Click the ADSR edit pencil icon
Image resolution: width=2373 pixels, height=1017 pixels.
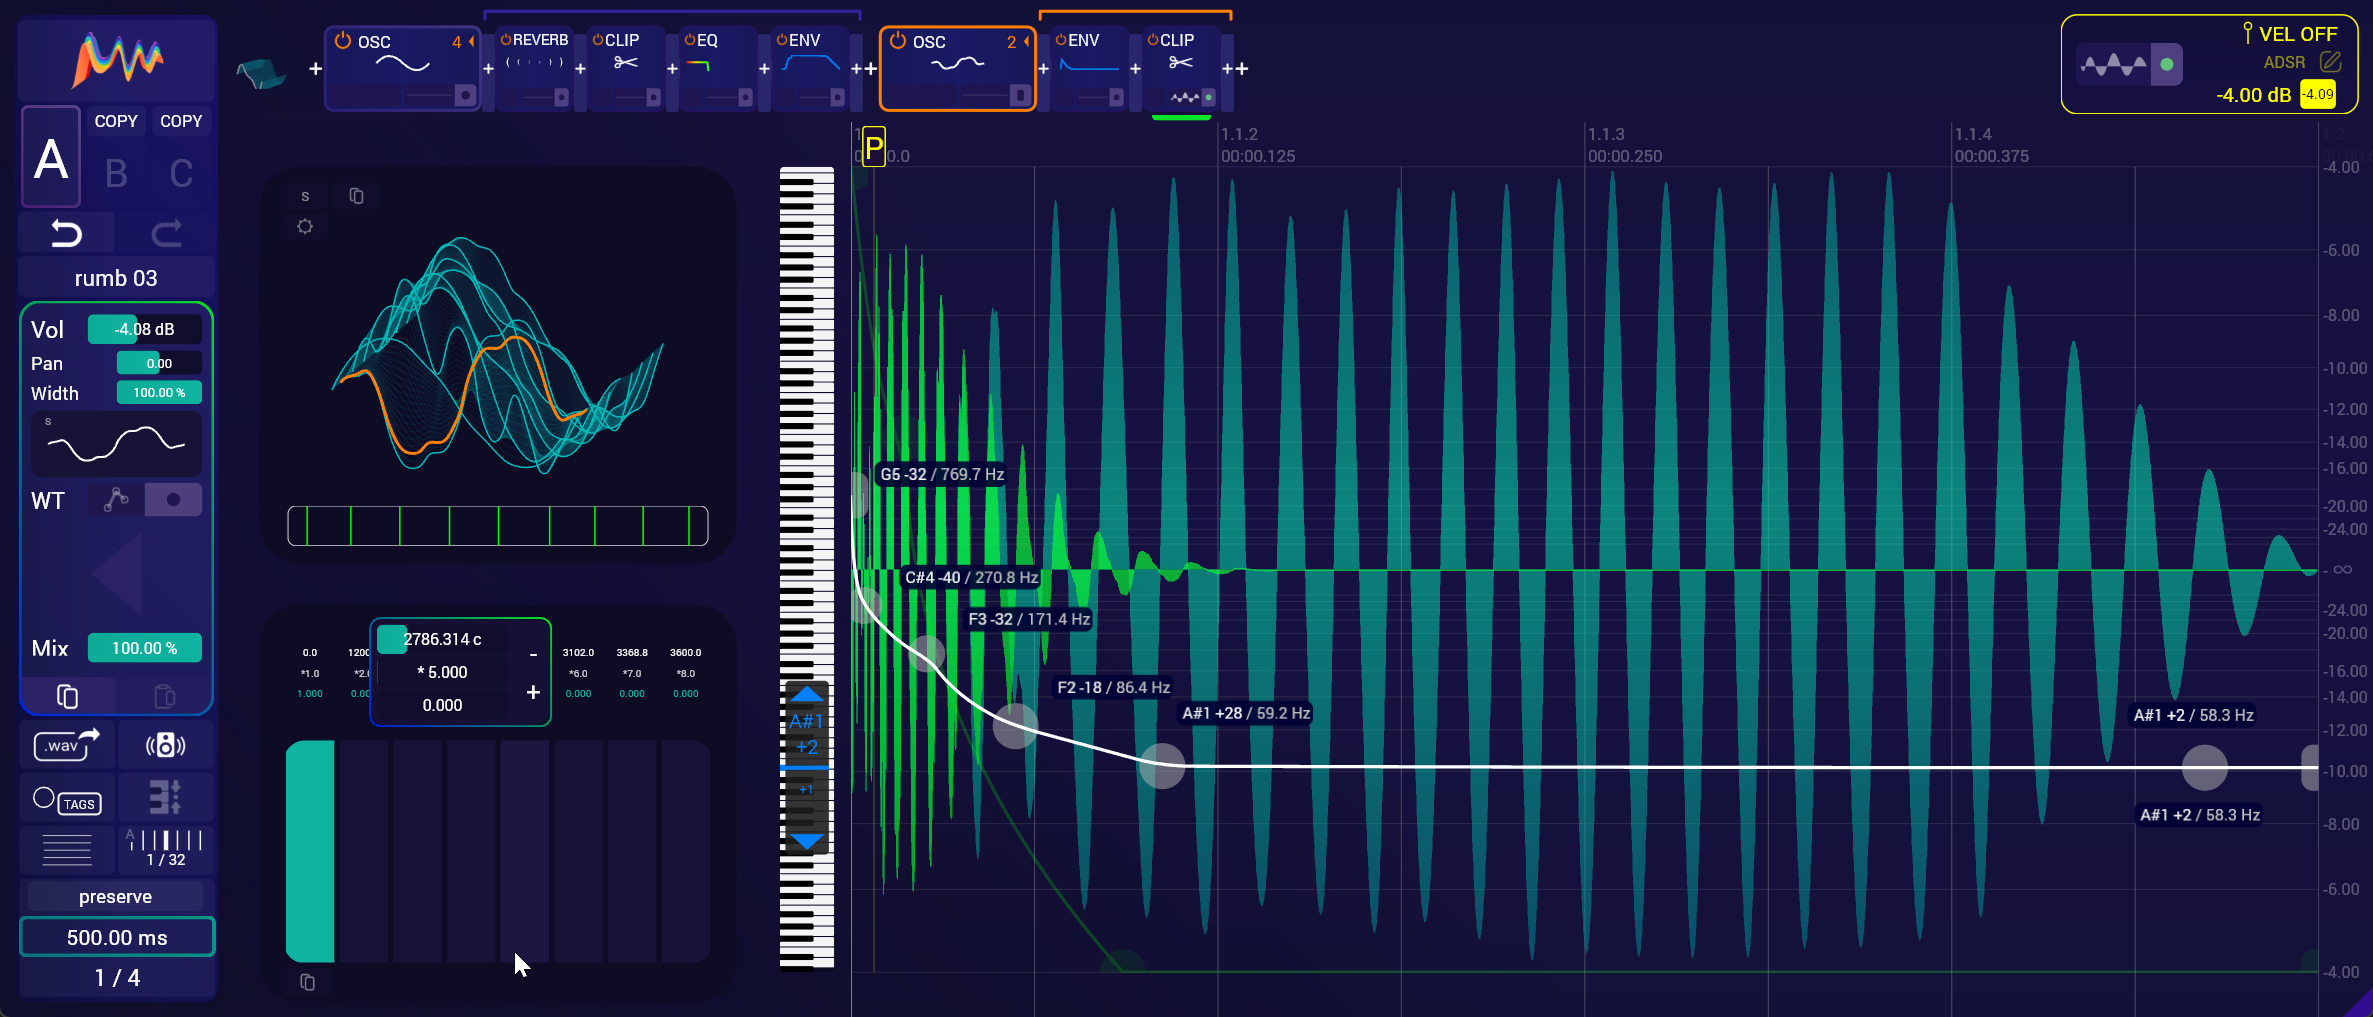coord(2330,62)
